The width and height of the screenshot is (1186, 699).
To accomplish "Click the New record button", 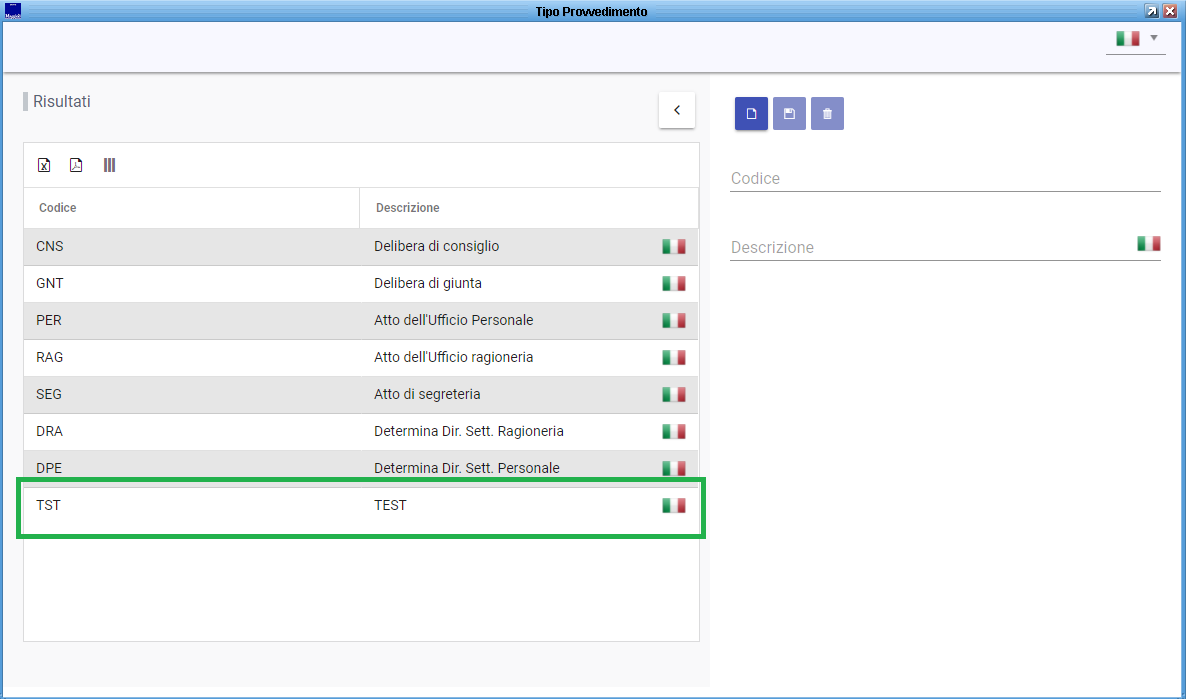I will (751, 113).
